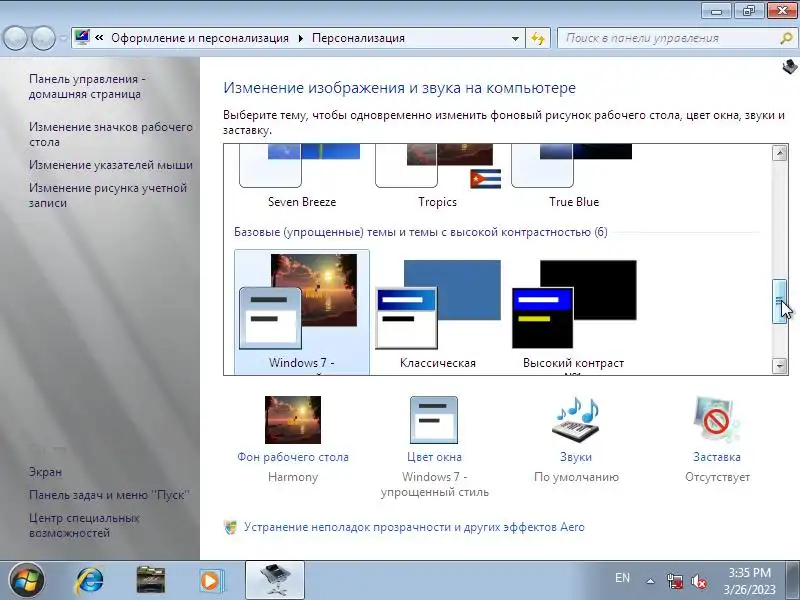
Task: Click the Фон рабочего стола link text
Action: [x=293, y=457]
